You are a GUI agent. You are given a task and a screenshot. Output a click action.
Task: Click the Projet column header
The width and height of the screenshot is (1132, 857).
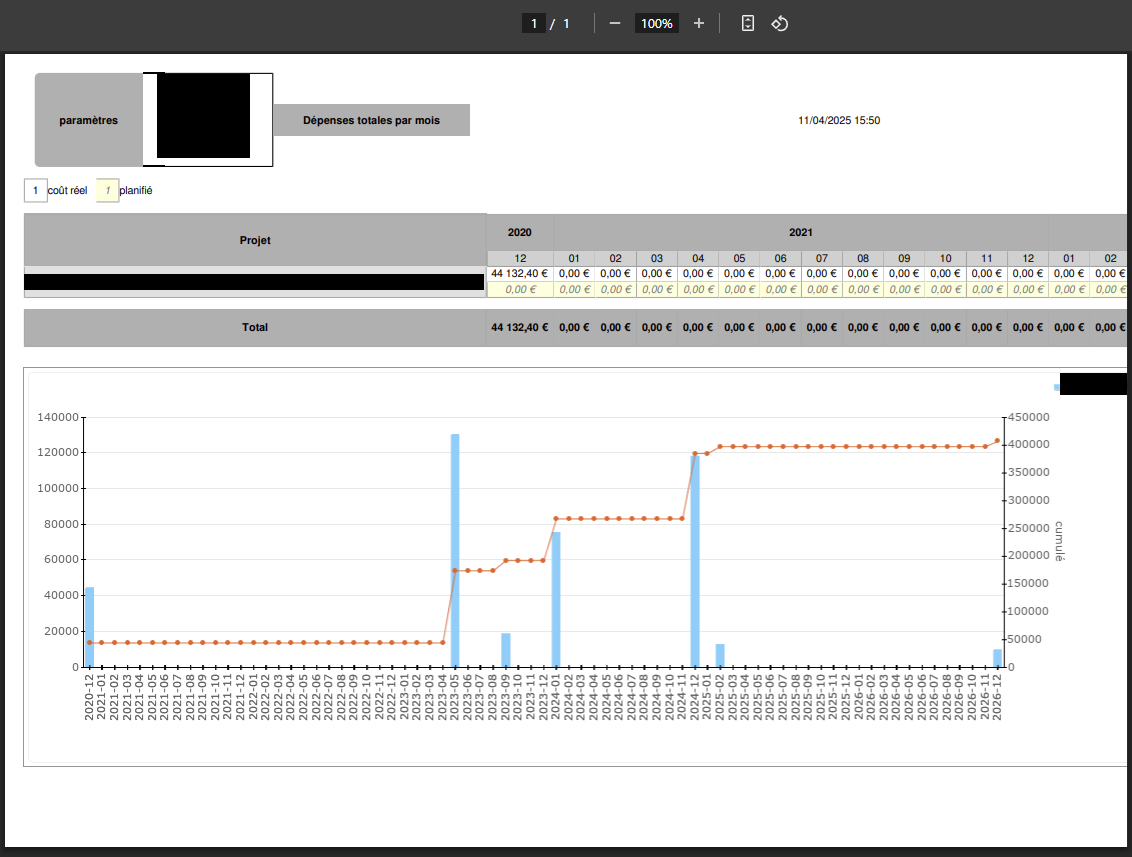tap(255, 240)
